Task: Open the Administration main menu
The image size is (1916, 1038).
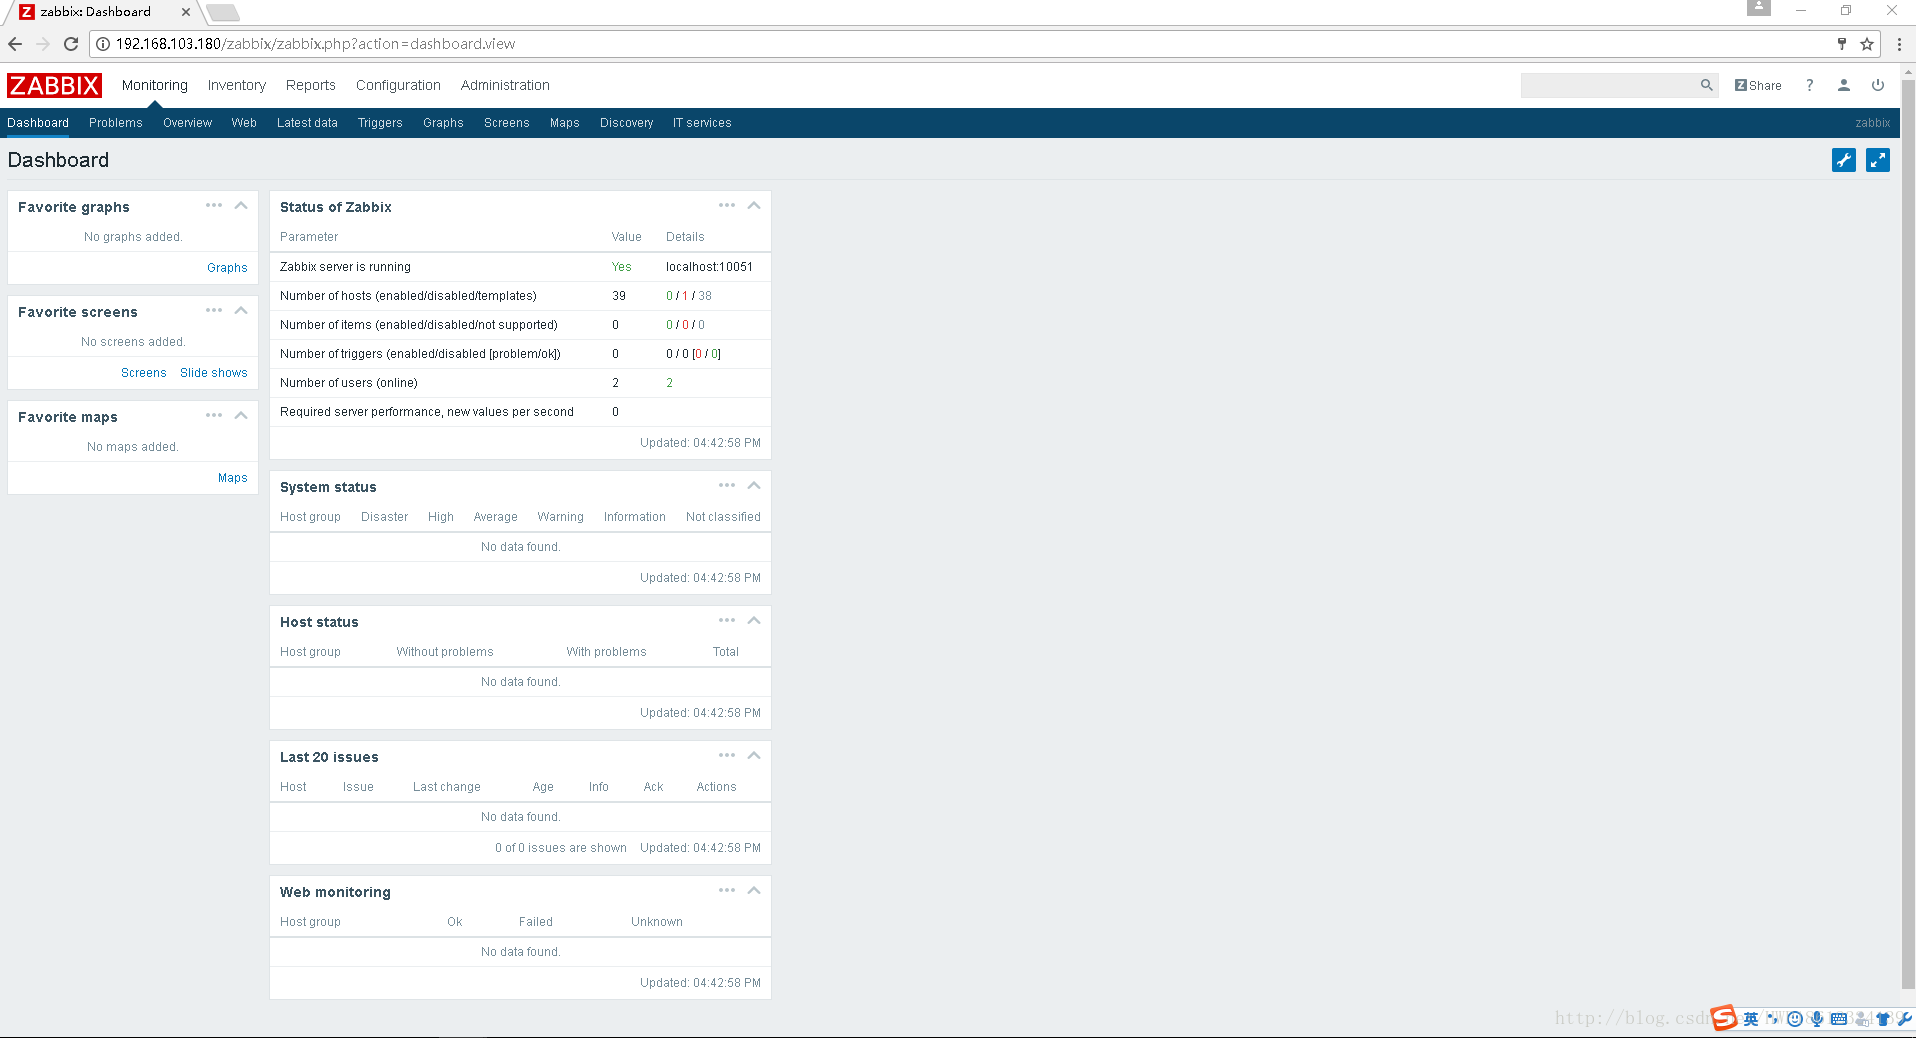Action: point(505,86)
